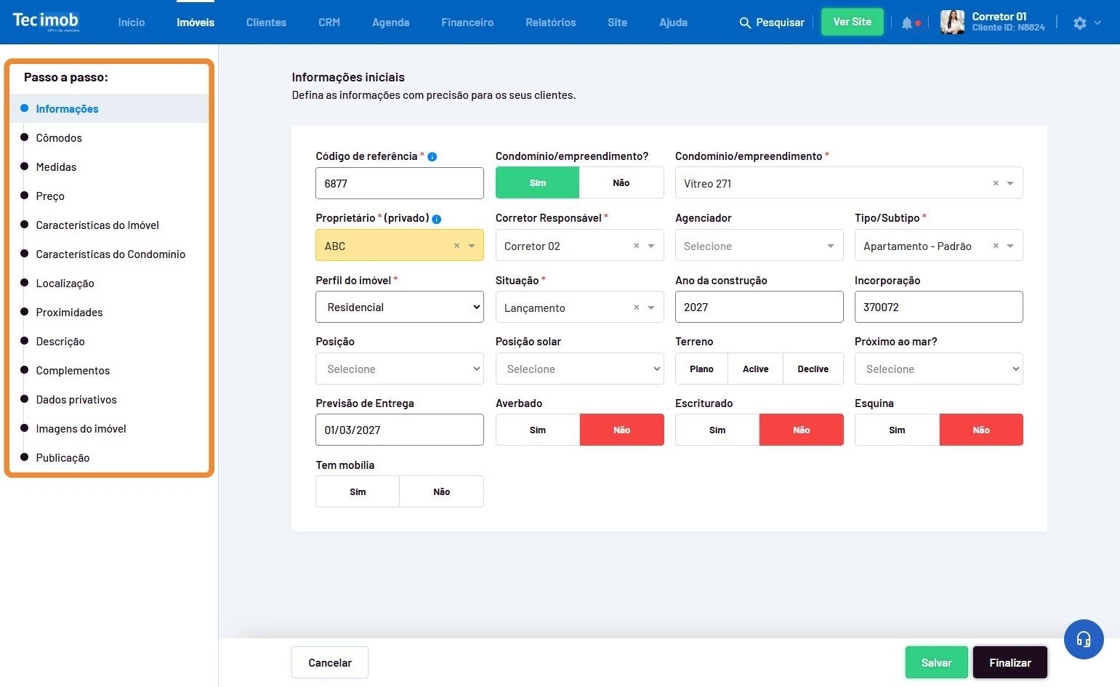This screenshot has height=687, width=1120.
Task: Click the Previsão de Entrega date field
Action: pos(399,430)
